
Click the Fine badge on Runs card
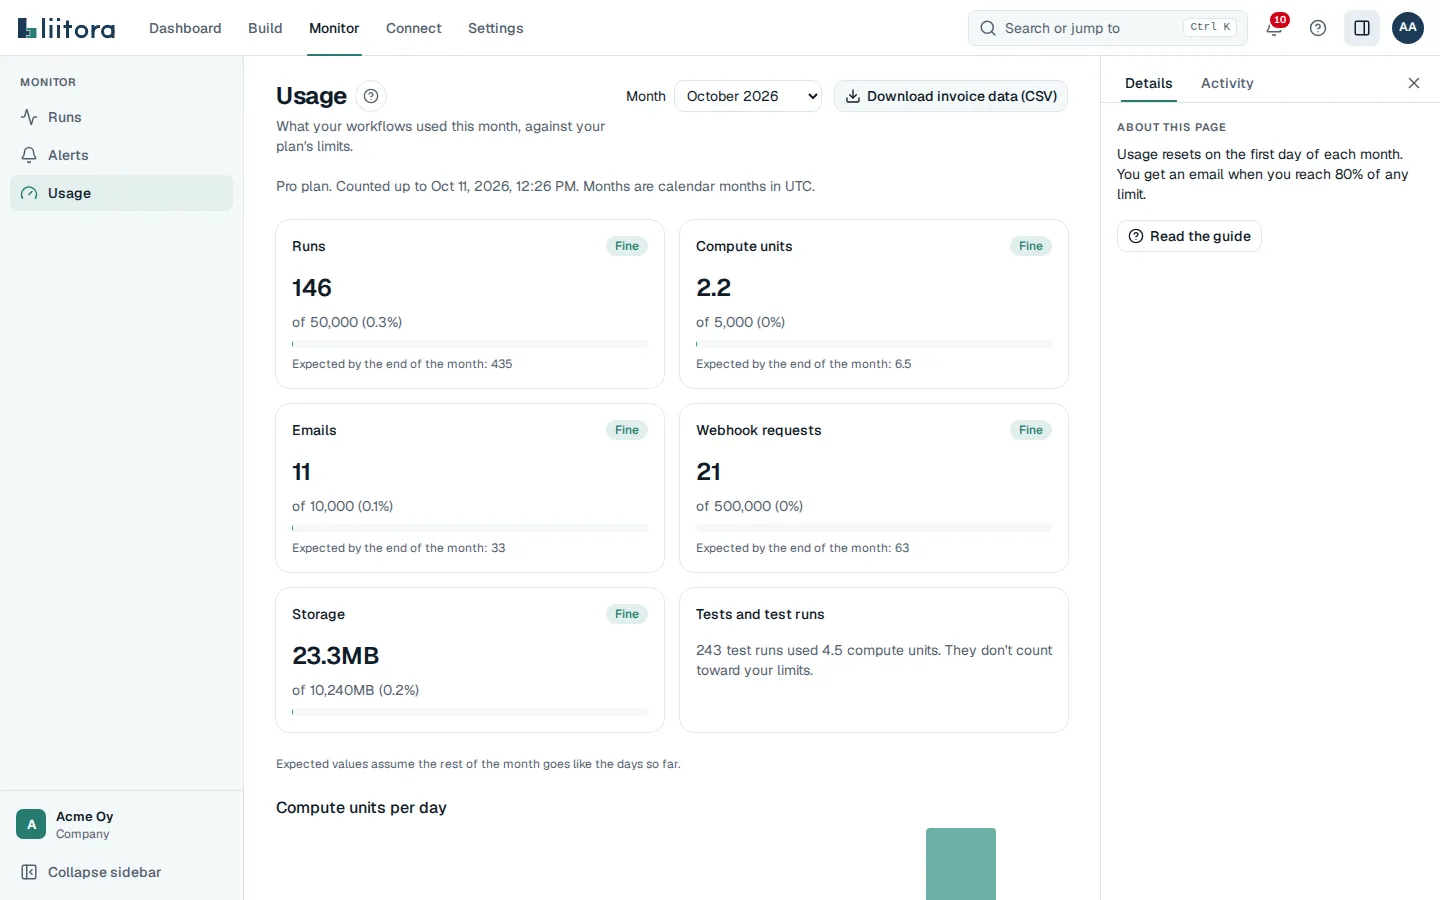(x=627, y=246)
